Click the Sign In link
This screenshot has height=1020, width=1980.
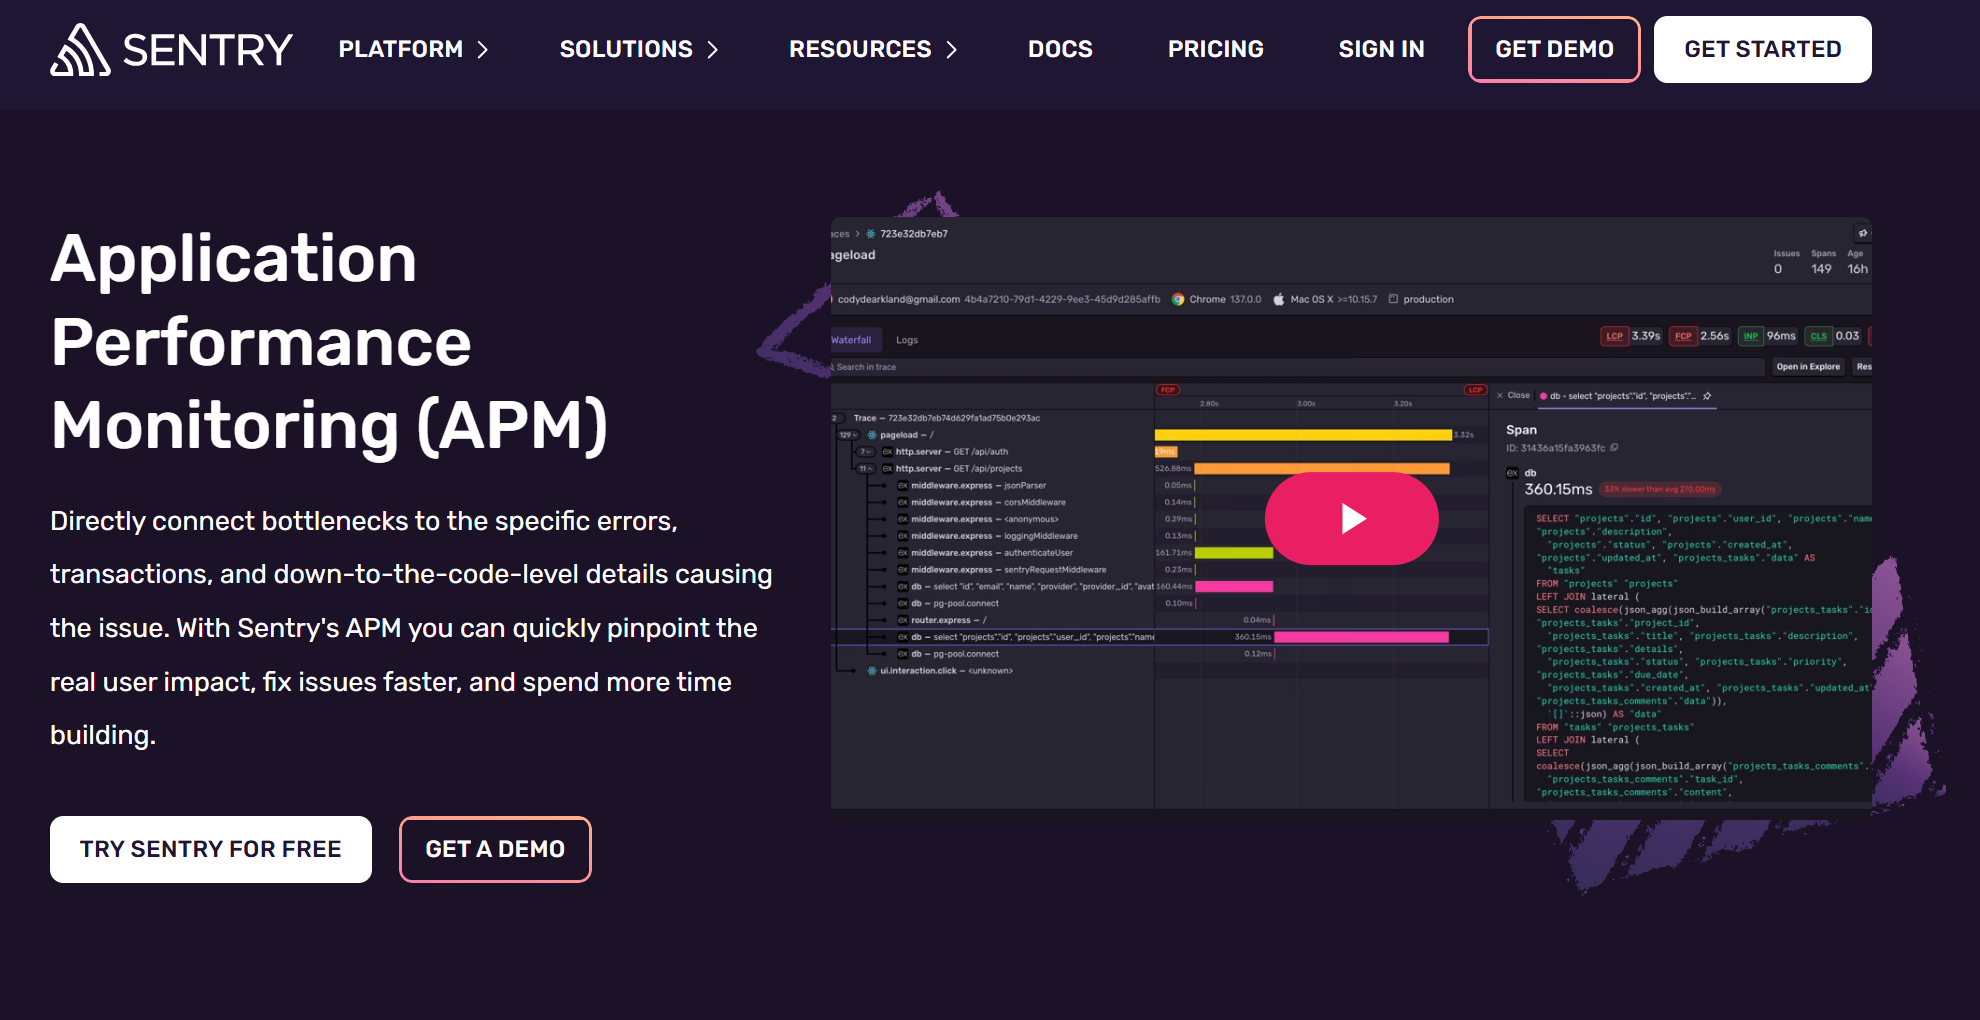(x=1381, y=49)
